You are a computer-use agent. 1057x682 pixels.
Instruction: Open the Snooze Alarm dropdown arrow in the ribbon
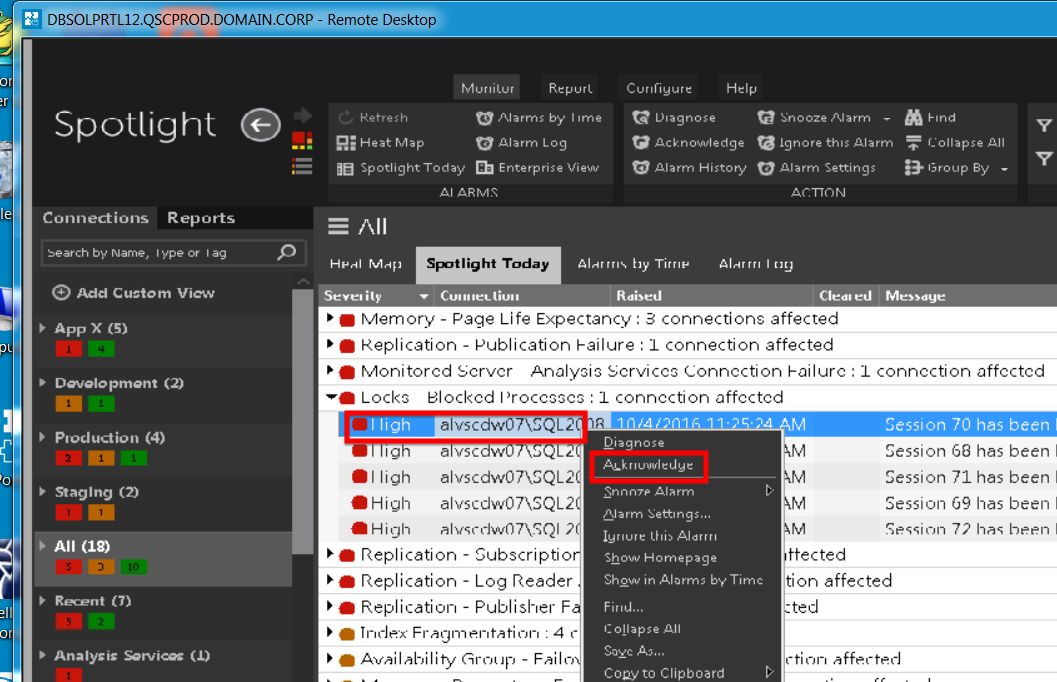tap(886, 118)
